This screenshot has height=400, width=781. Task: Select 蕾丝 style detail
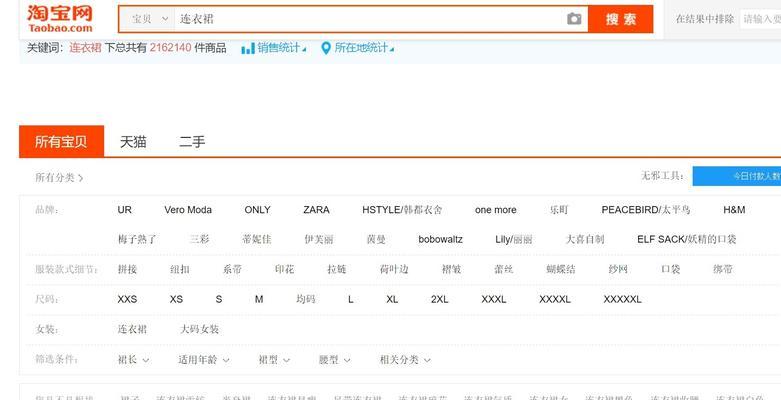[504, 269]
